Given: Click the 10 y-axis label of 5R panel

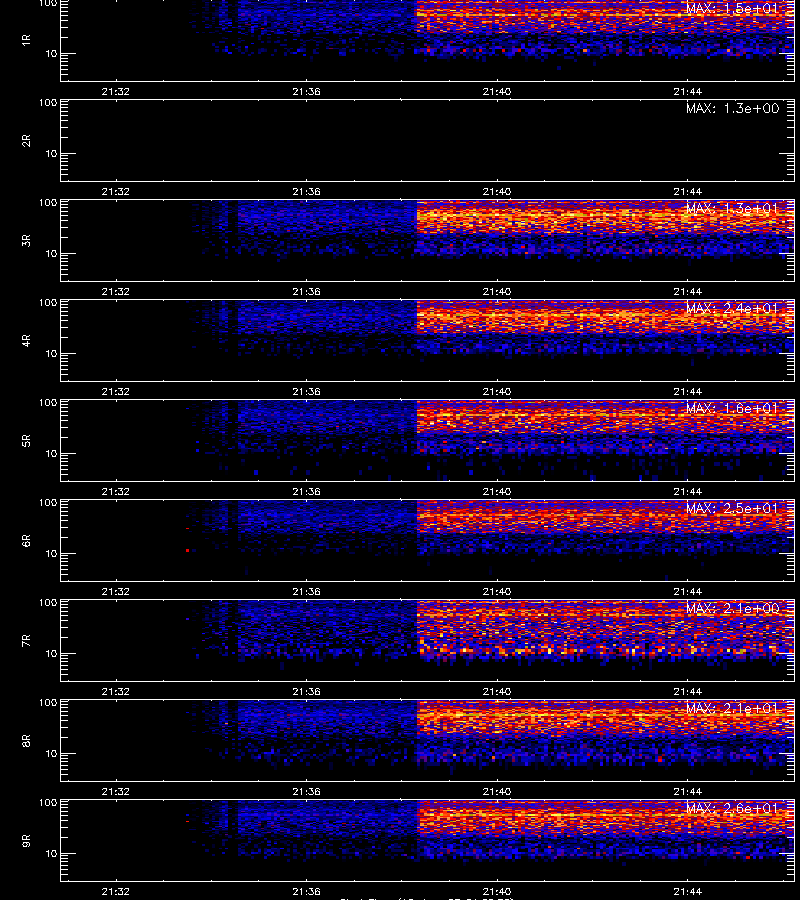Looking at the screenshot, I should point(51,453).
